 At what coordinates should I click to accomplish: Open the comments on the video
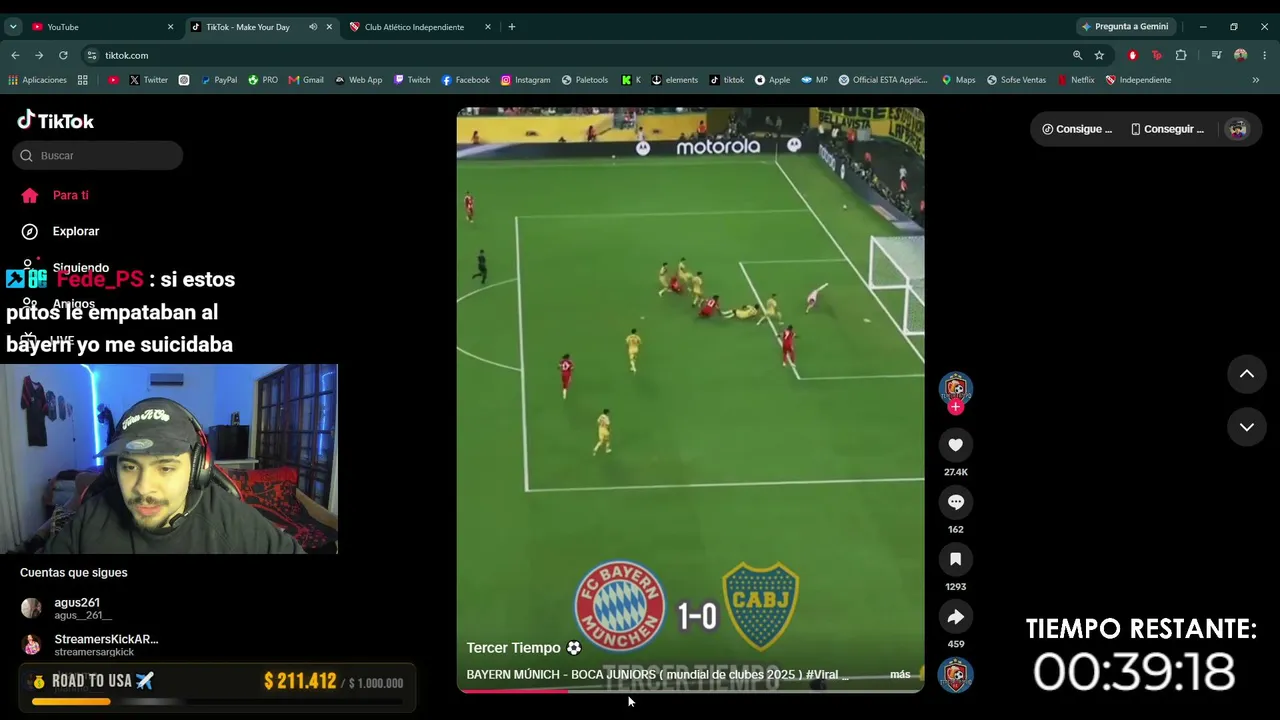955,502
